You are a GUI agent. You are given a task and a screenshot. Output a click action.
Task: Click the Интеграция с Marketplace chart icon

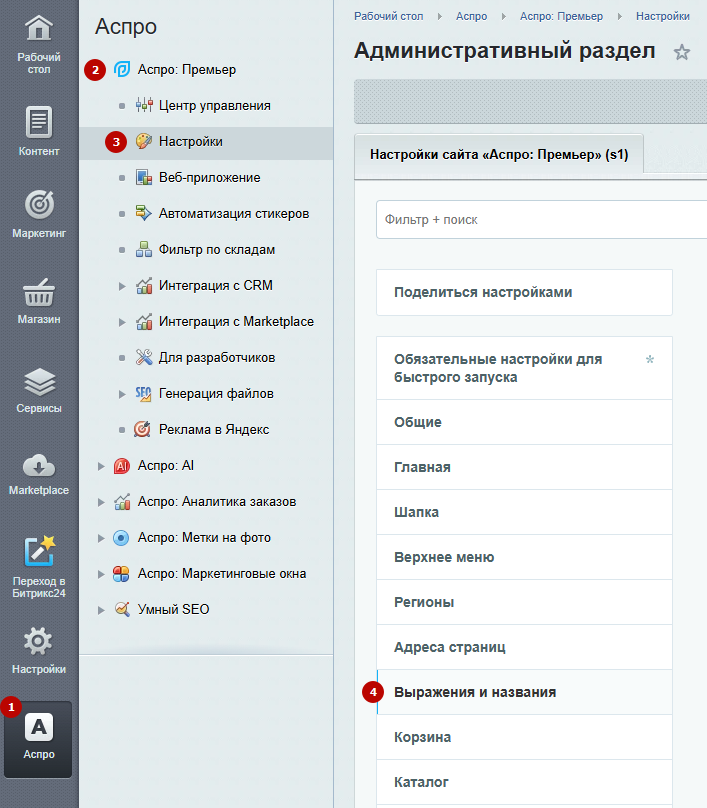144,322
